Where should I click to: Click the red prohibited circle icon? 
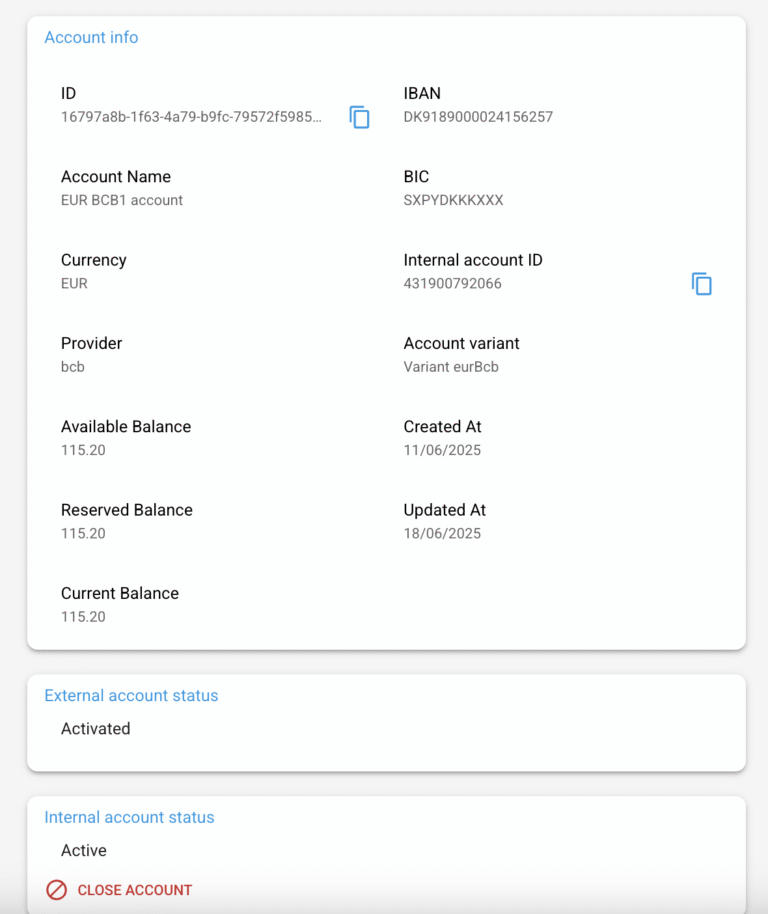pyautogui.click(x=57, y=890)
